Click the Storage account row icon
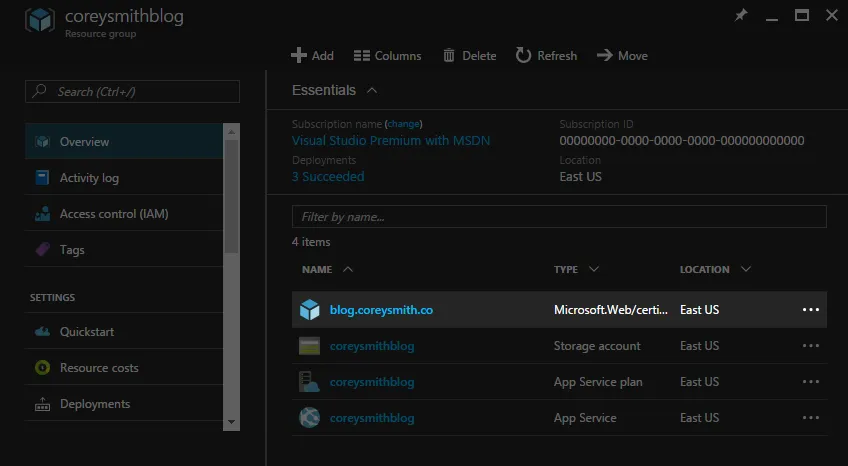This screenshot has height=466, width=848. tap(309, 346)
